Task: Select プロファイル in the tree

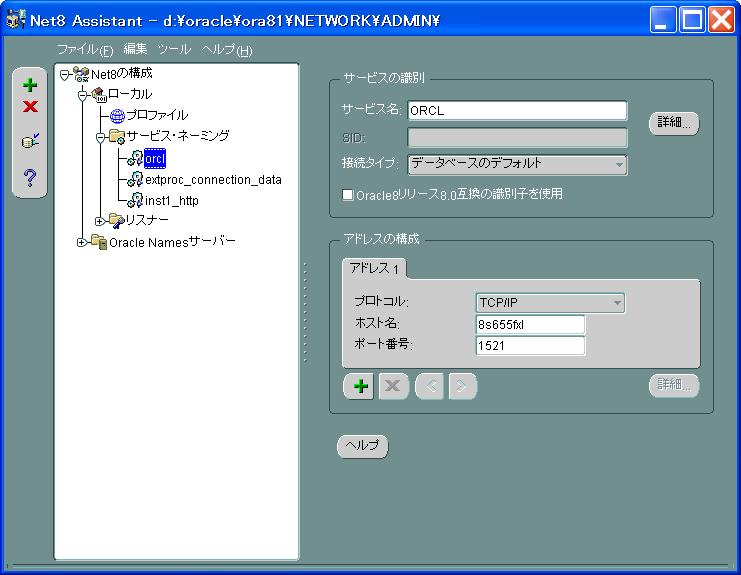Action: [157, 115]
